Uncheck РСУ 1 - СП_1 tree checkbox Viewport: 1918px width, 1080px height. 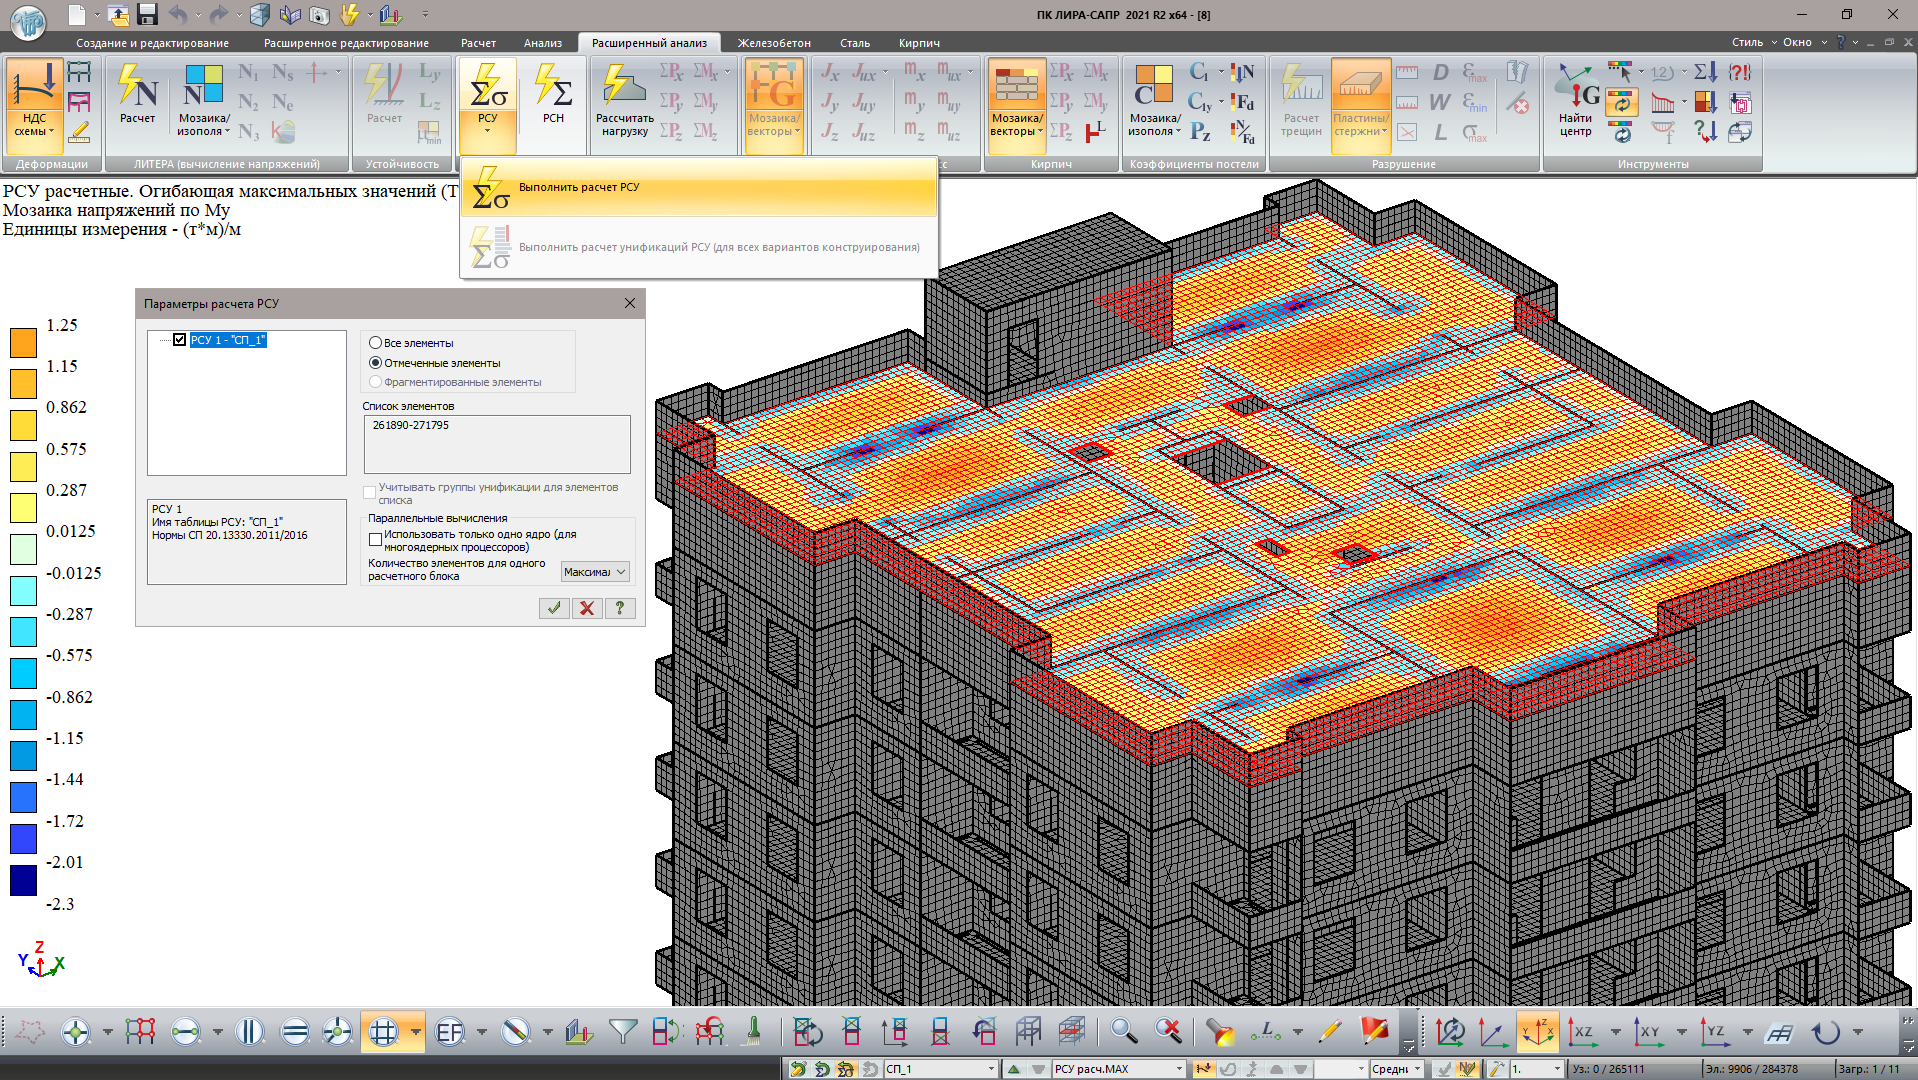pyautogui.click(x=180, y=340)
